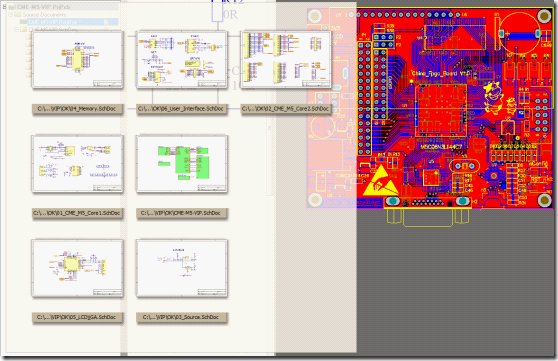Click the 05_LCD|GA.SchDoc path label
Screen dimensions: 558x361
[78, 317]
